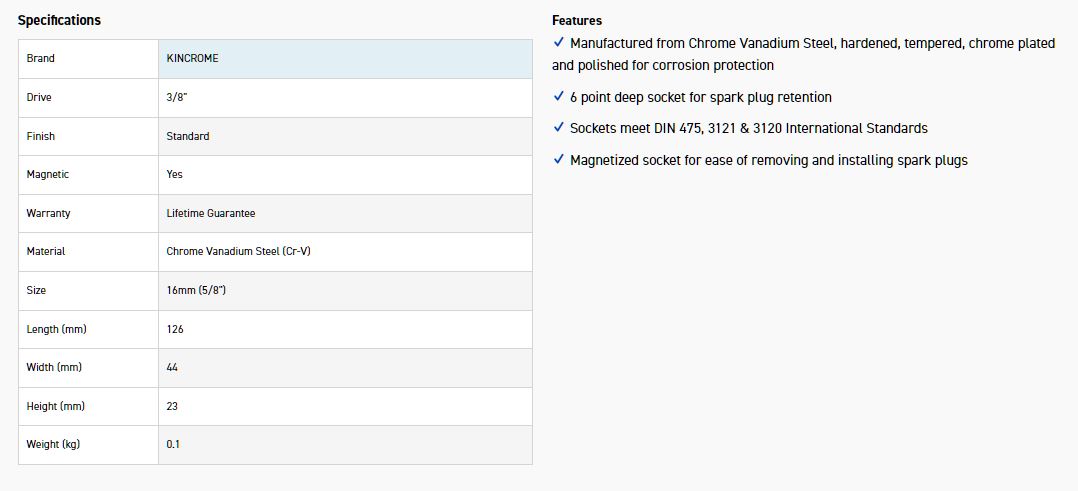Select the checkmark beside DIN 475 standards line
Screen dimensions: 1078x491
coord(558,128)
